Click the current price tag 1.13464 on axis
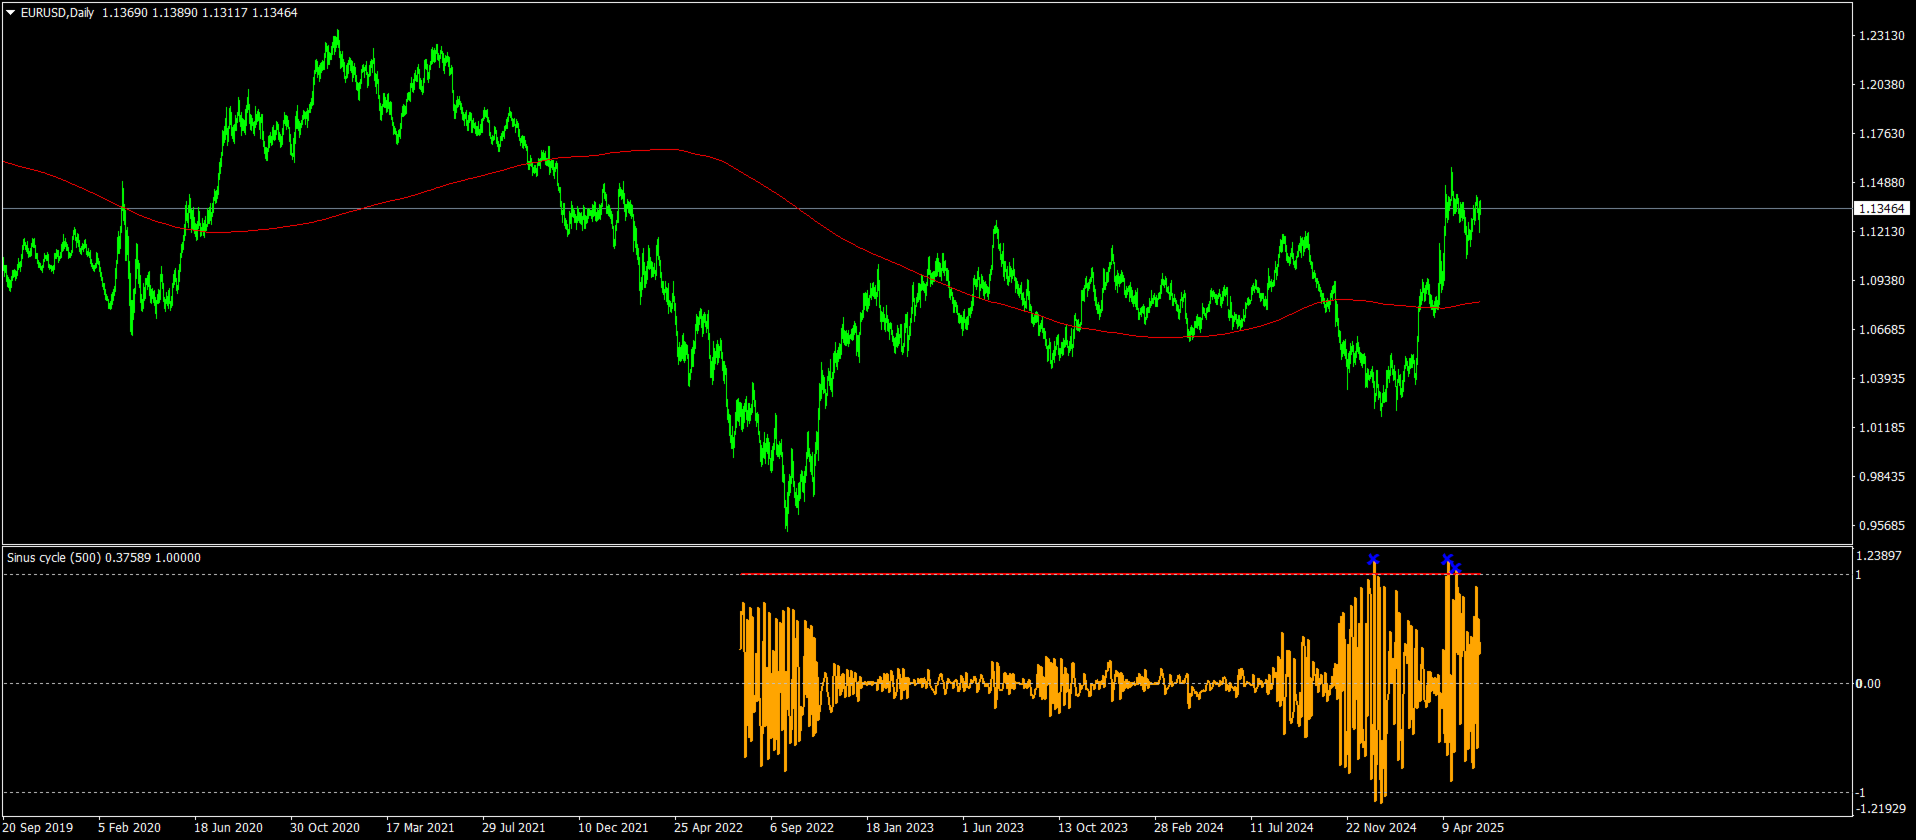 click(x=1881, y=208)
